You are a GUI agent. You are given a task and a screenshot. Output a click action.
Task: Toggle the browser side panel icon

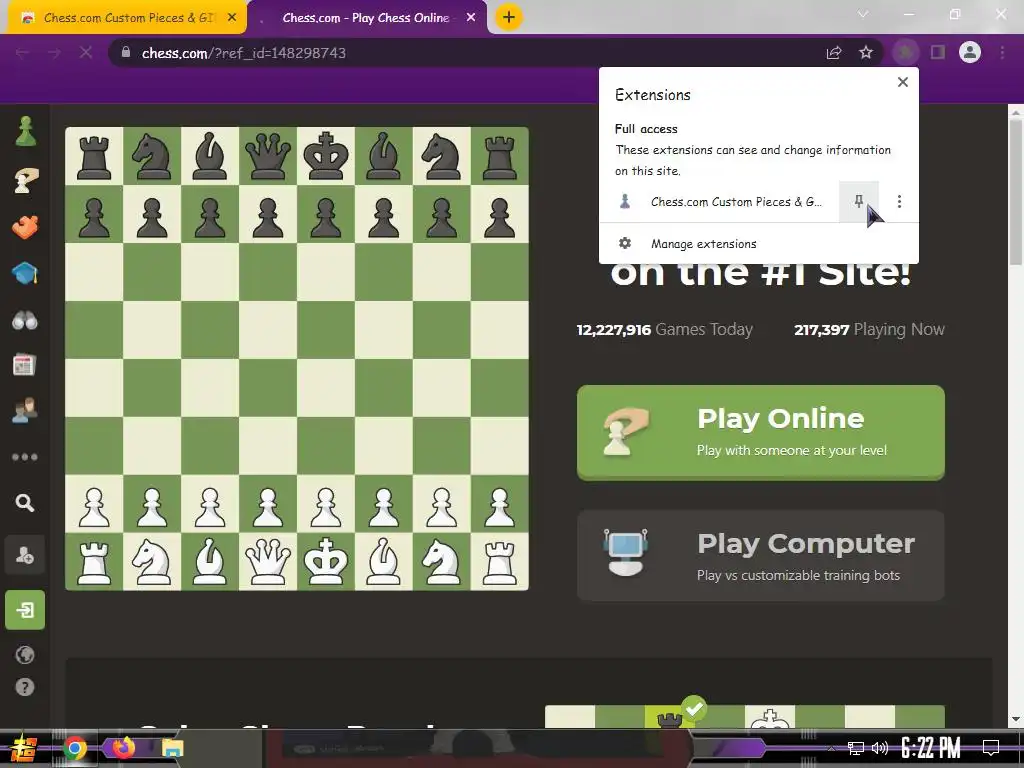(938, 53)
